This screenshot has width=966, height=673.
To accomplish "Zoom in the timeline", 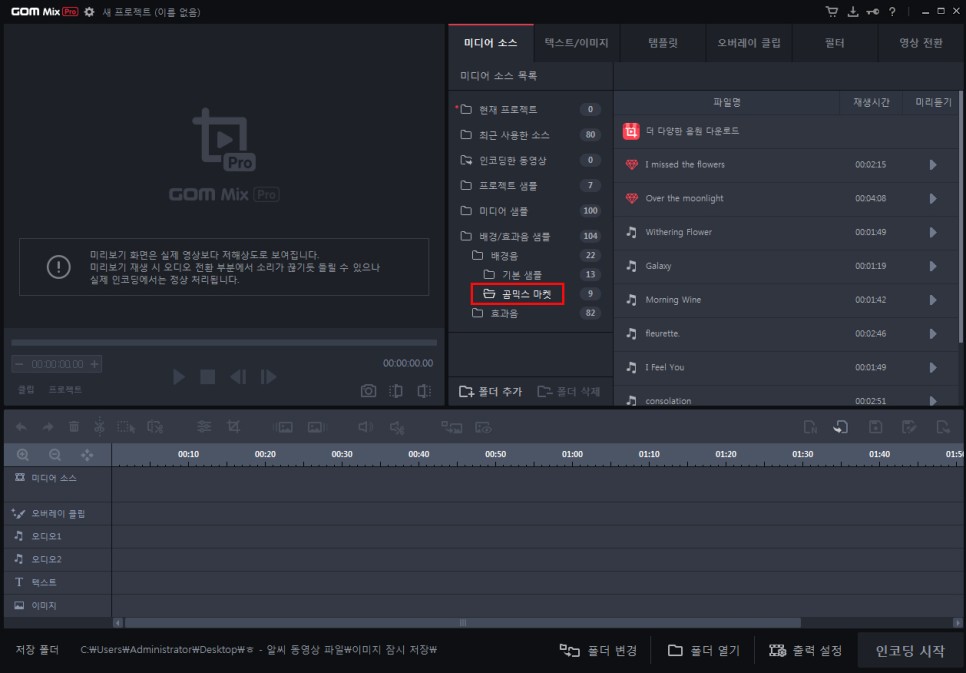I will point(23,455).
